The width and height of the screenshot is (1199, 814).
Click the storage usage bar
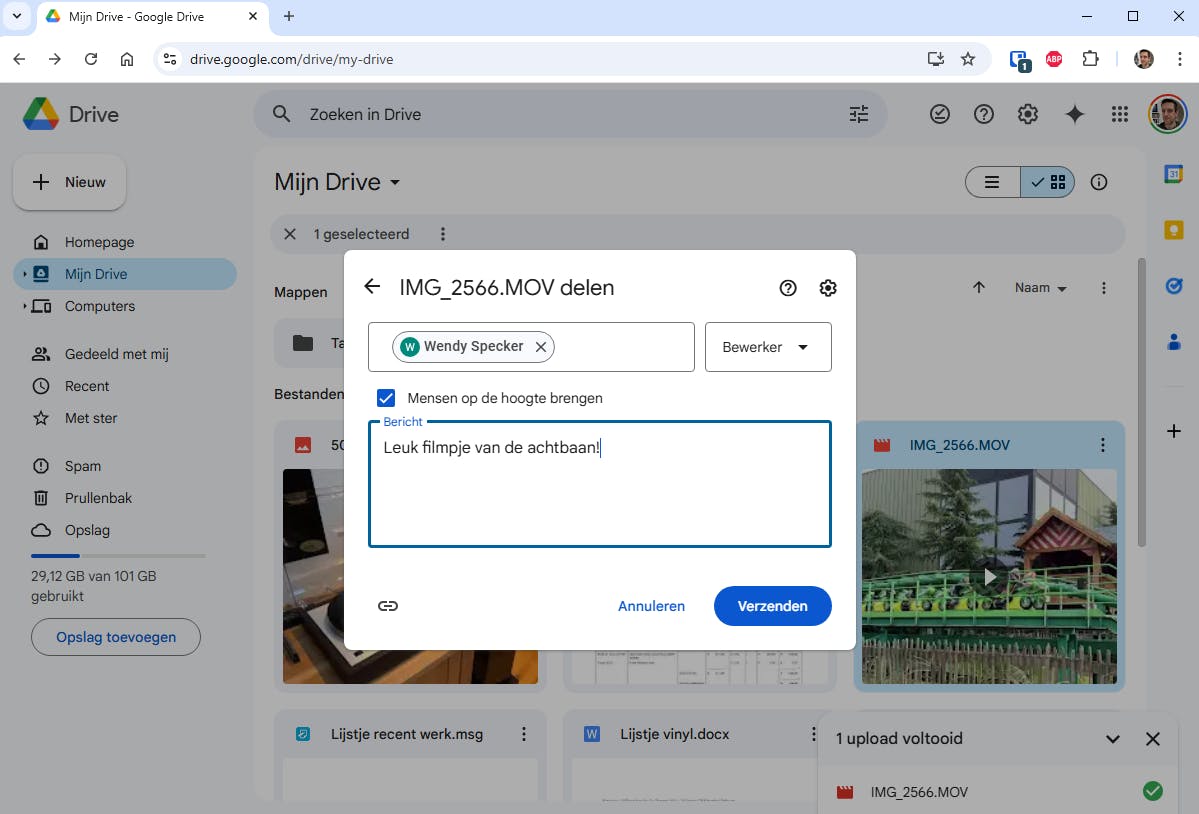click(119, 556)
